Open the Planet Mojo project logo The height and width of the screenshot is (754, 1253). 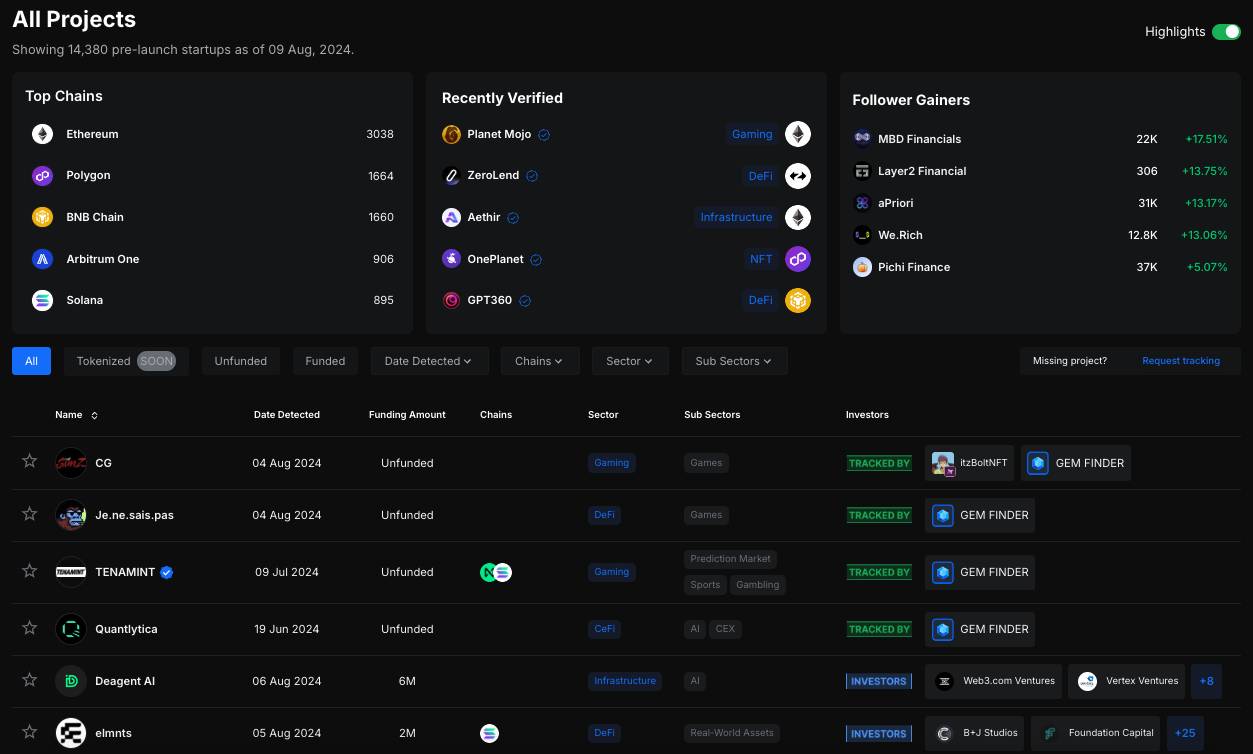452,134
